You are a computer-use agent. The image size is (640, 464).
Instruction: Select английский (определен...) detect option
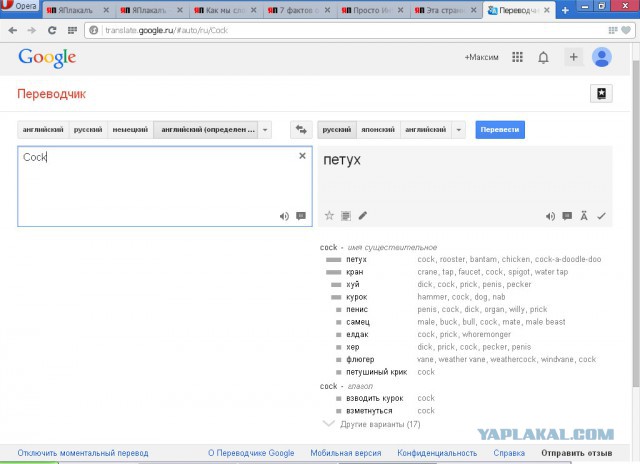click(x=206, y=130)
